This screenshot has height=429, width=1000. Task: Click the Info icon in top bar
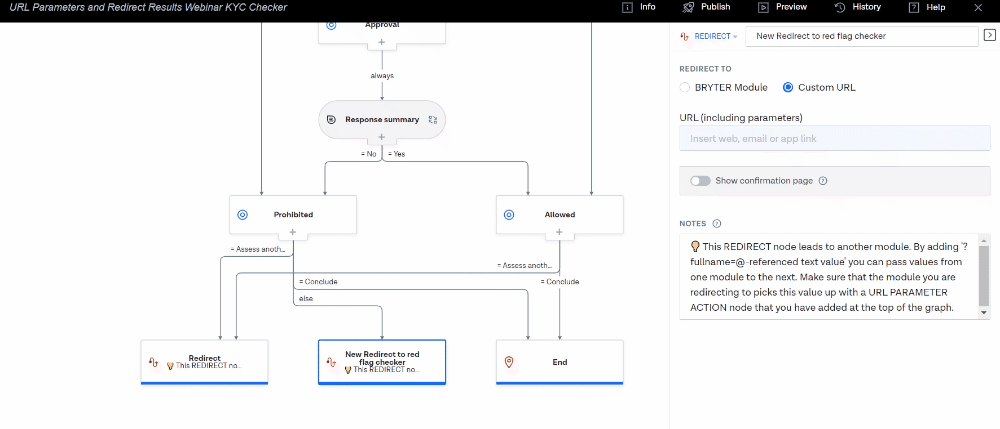tap(628, 7)
